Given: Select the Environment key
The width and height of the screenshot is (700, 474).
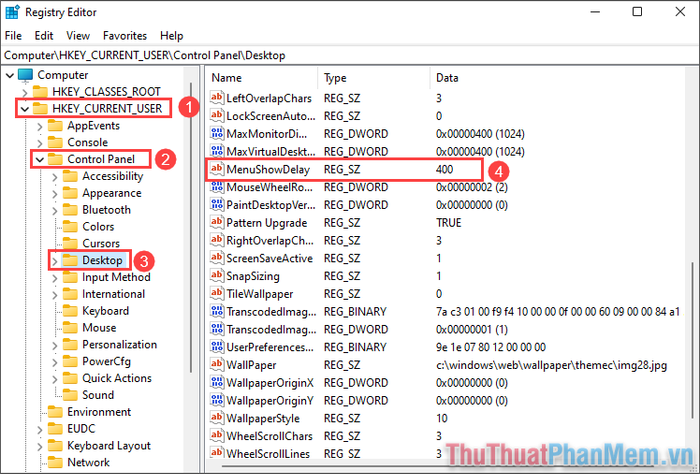Looking at the screenshot, I should tap(99, 412).
